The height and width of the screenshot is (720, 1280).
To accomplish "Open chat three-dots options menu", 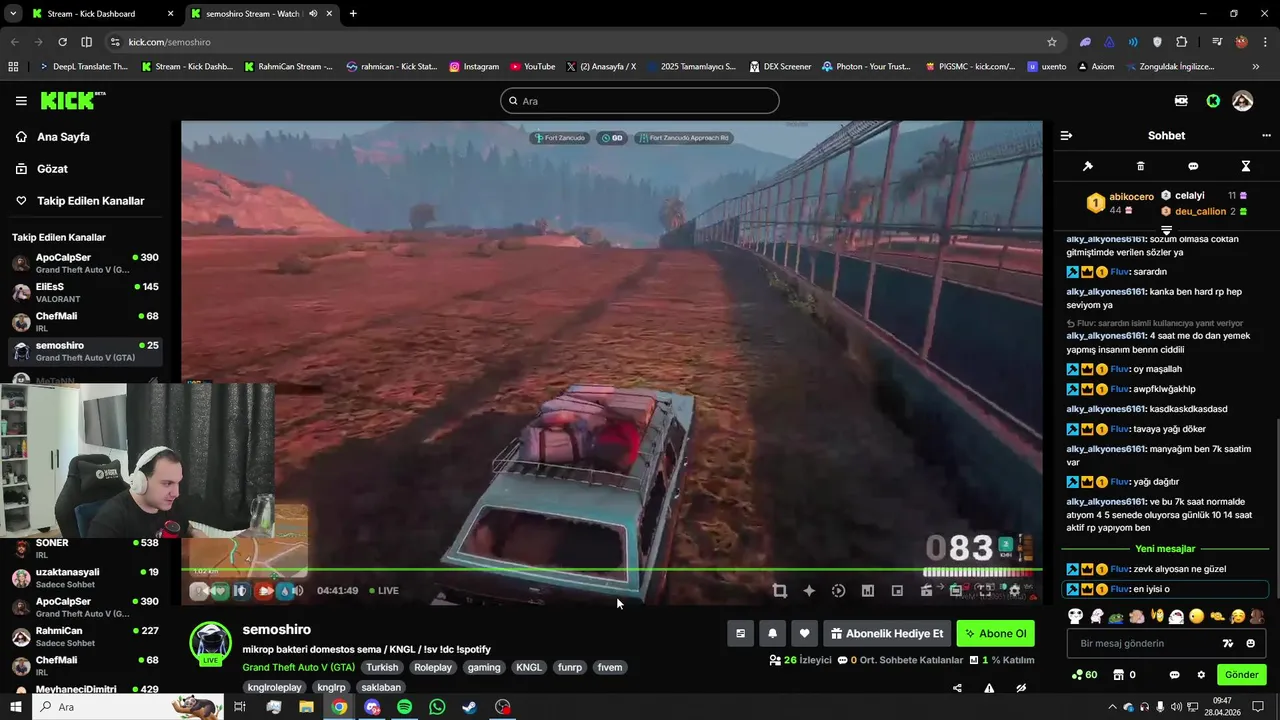I will click(1266, 136).
